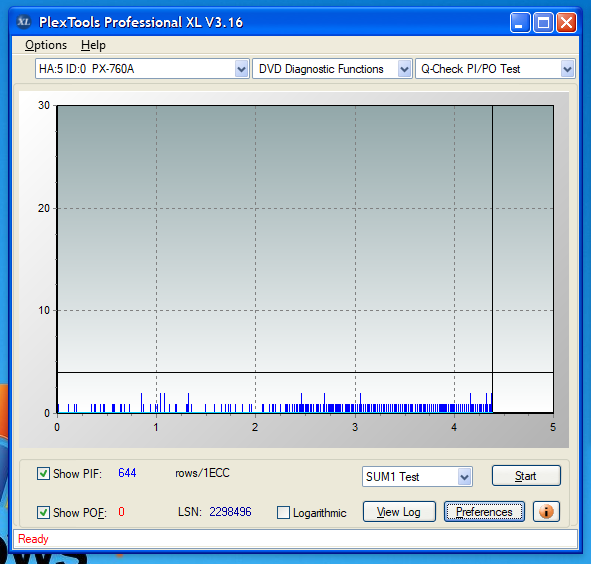Enable the Logarithmic checkbox

pyautogui.click(x=283, y=513)
